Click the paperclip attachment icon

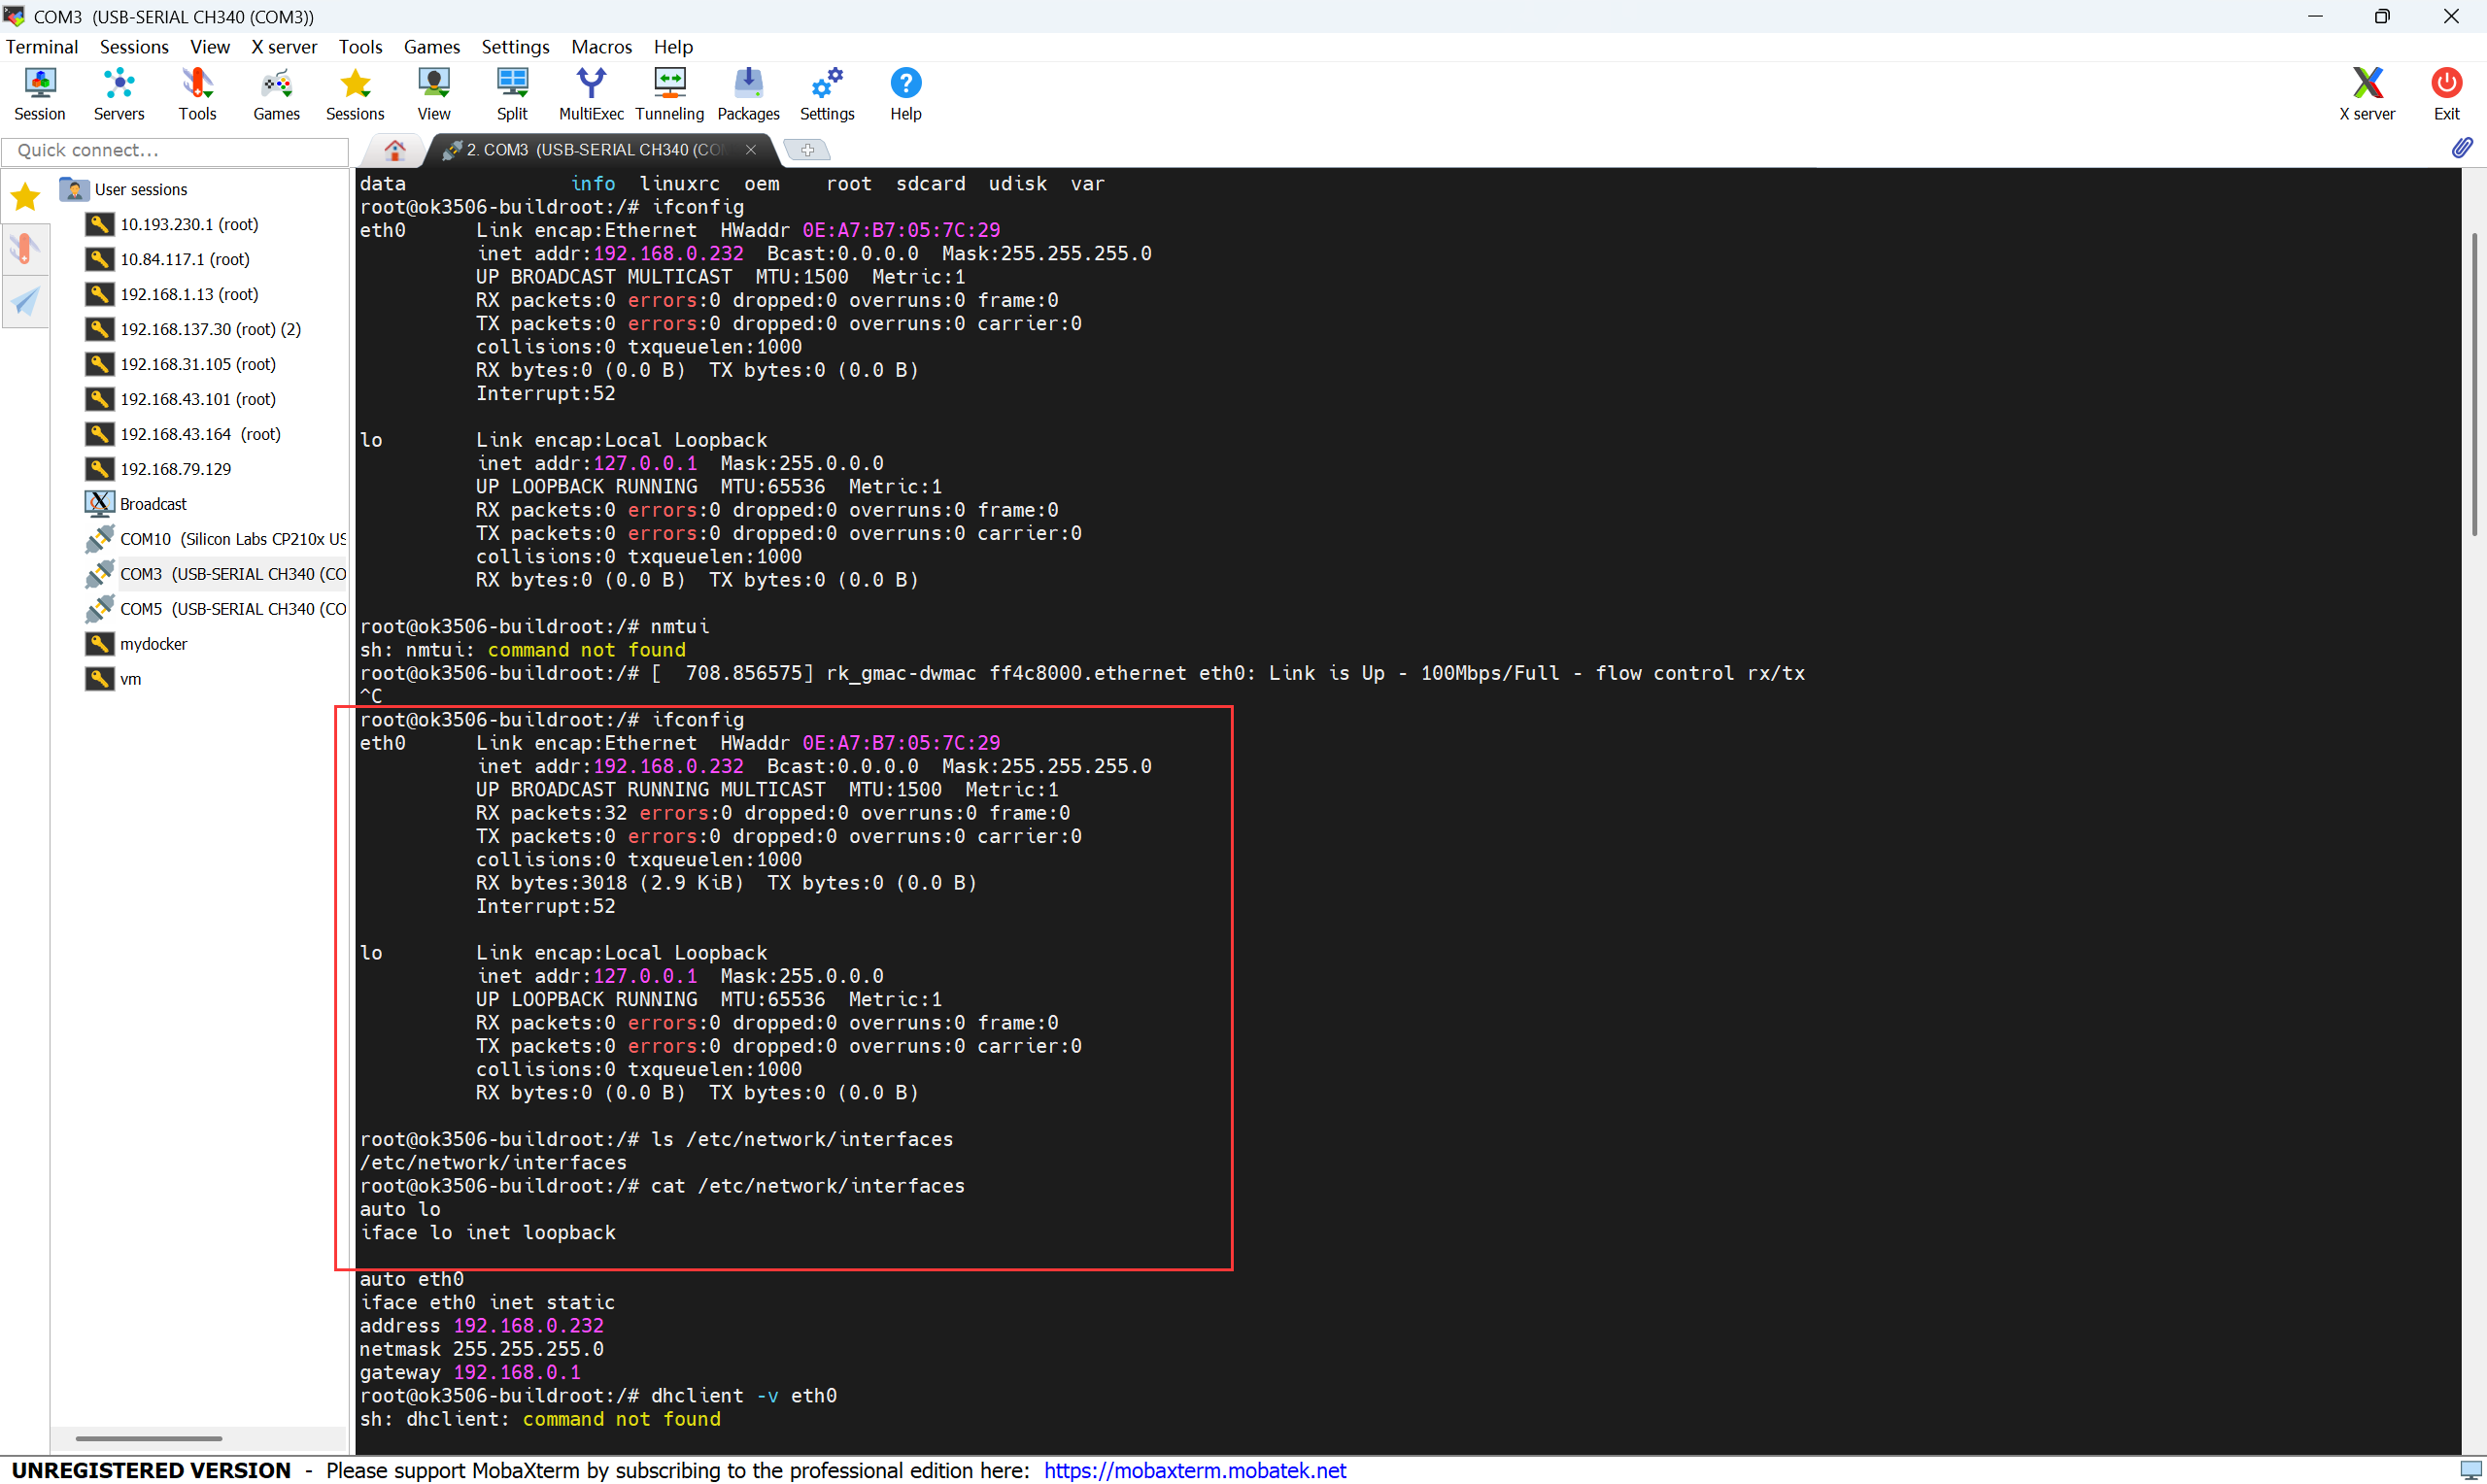click(2461, 148)
